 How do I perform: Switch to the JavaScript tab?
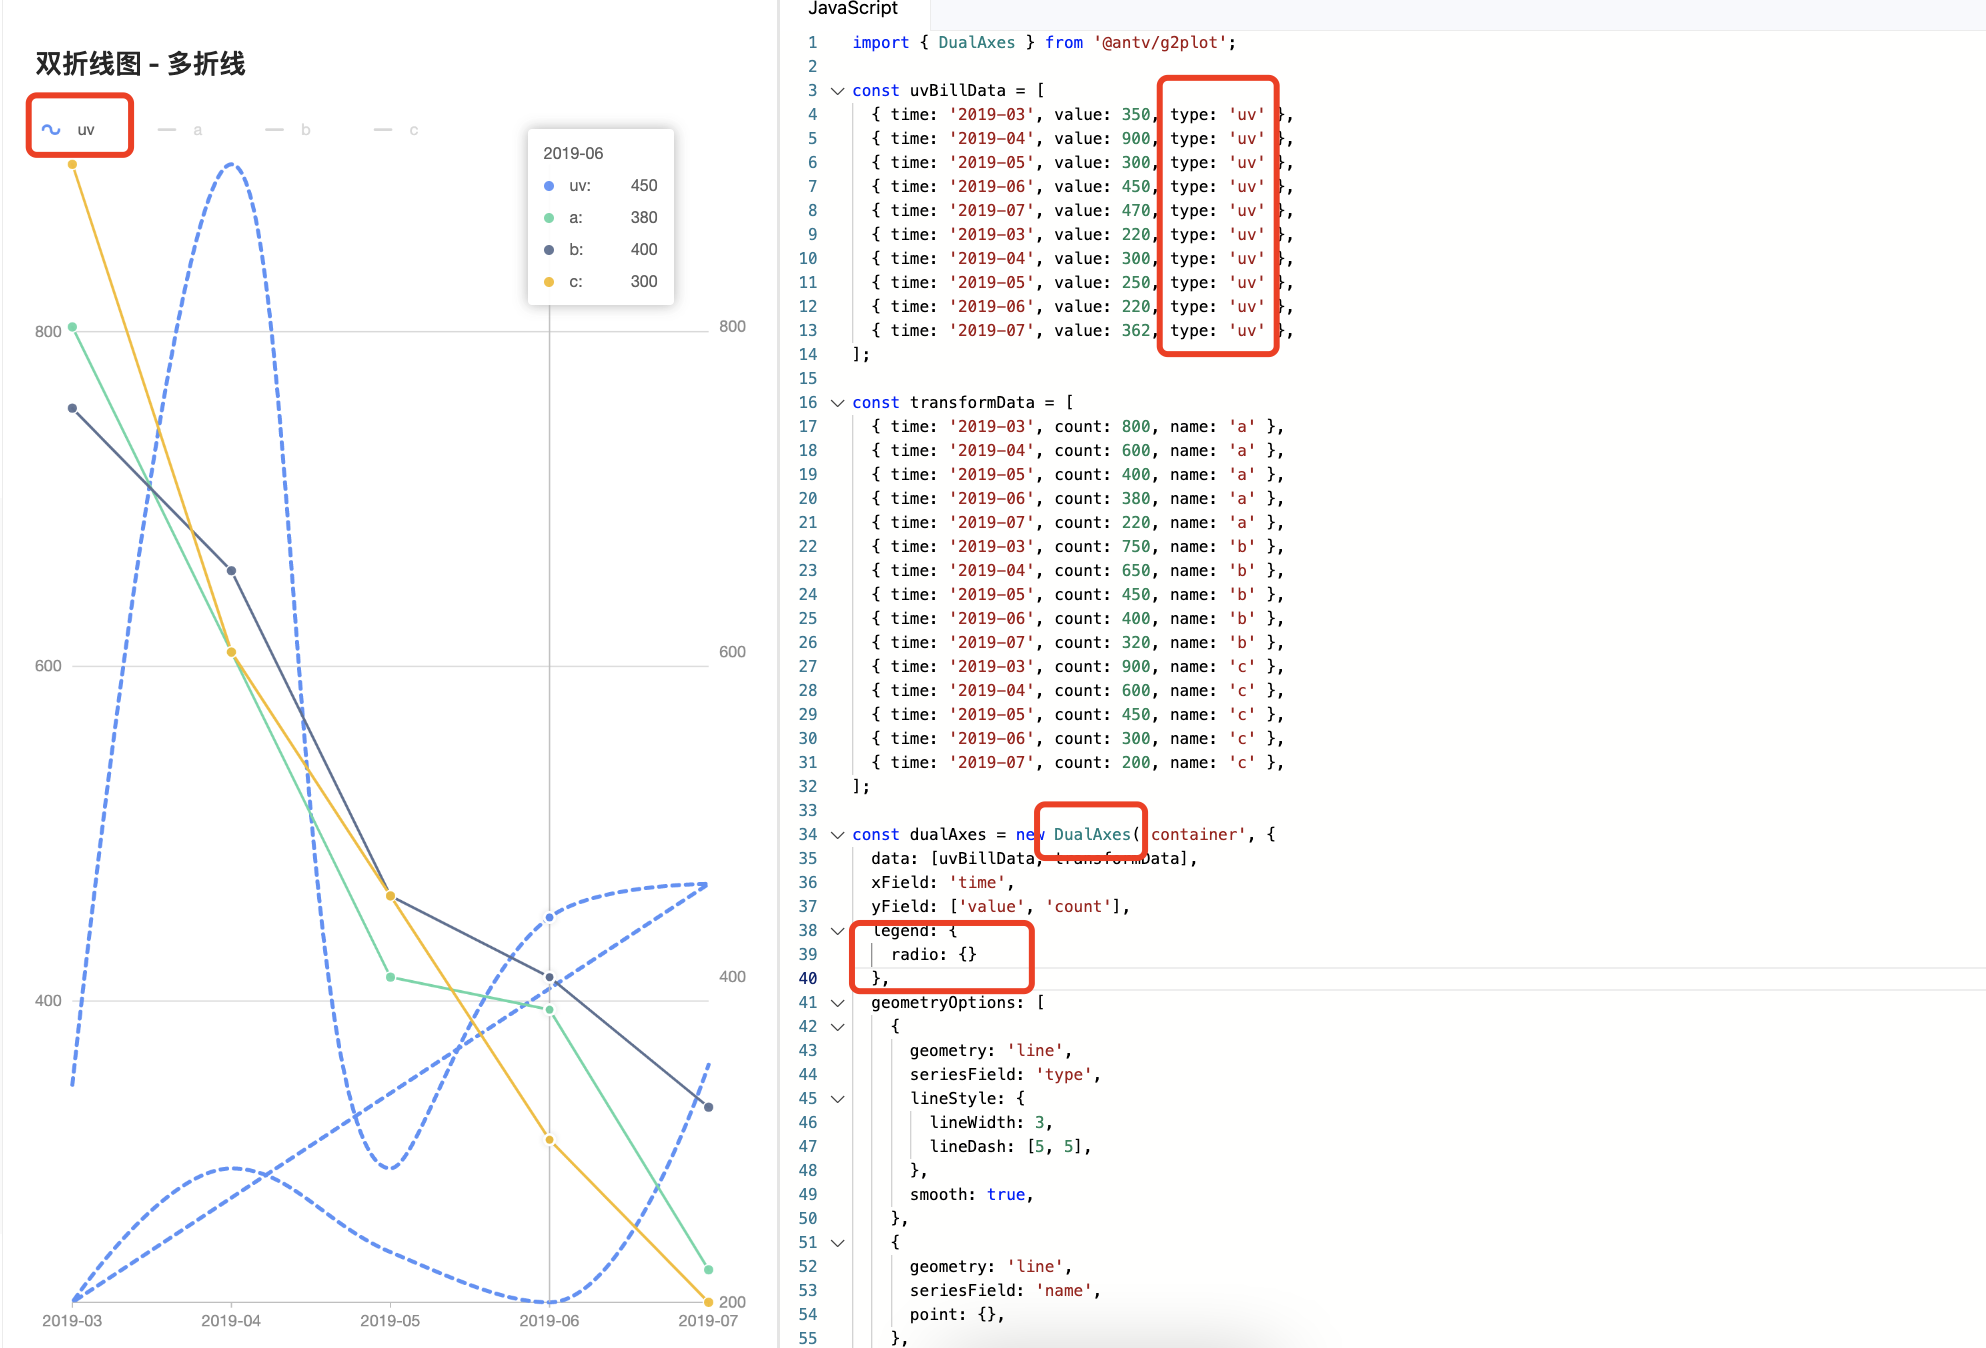coord(853,9)
